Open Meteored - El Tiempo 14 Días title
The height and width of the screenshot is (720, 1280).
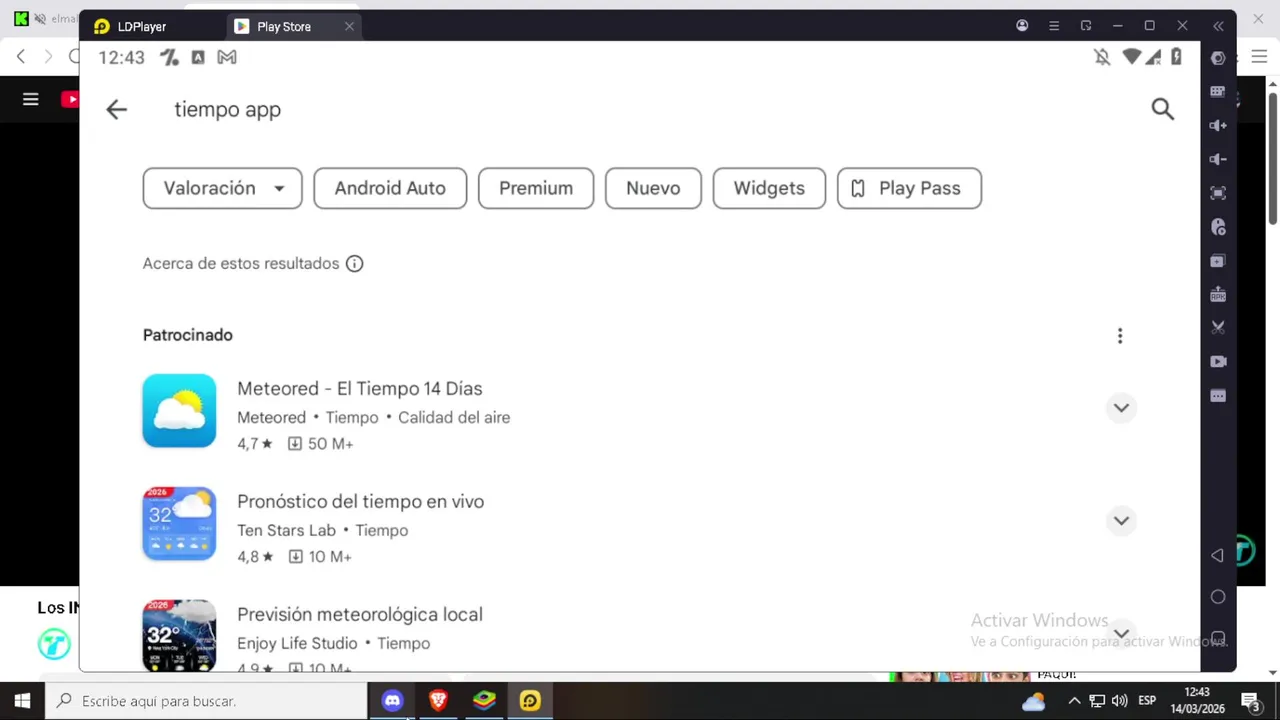click(x=360, y=388)
